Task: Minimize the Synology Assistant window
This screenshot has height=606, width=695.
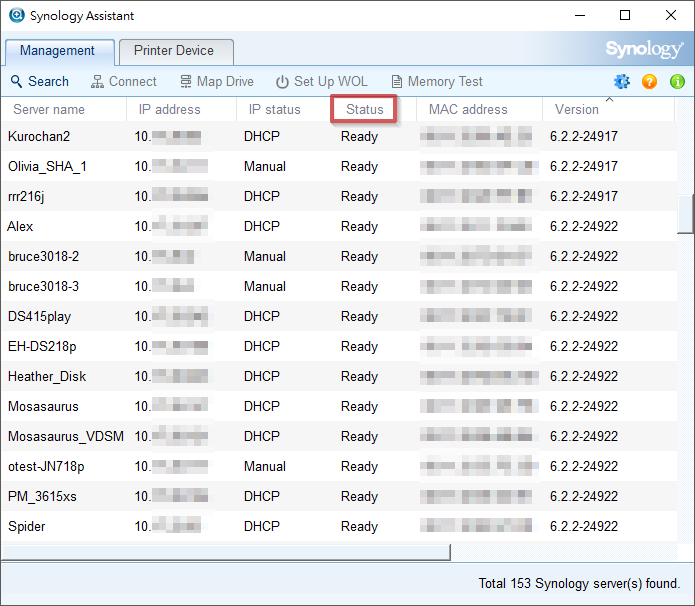Action: (580, 16)
